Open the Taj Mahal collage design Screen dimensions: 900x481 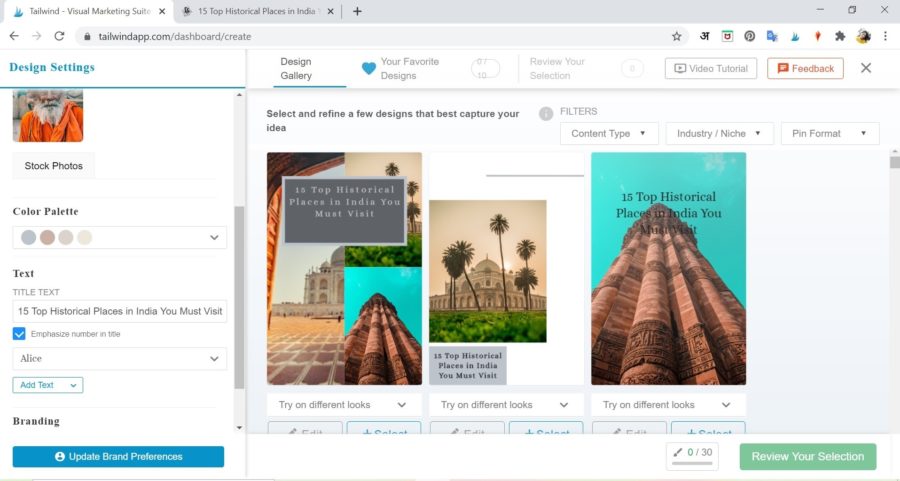[x=344, y=269]
